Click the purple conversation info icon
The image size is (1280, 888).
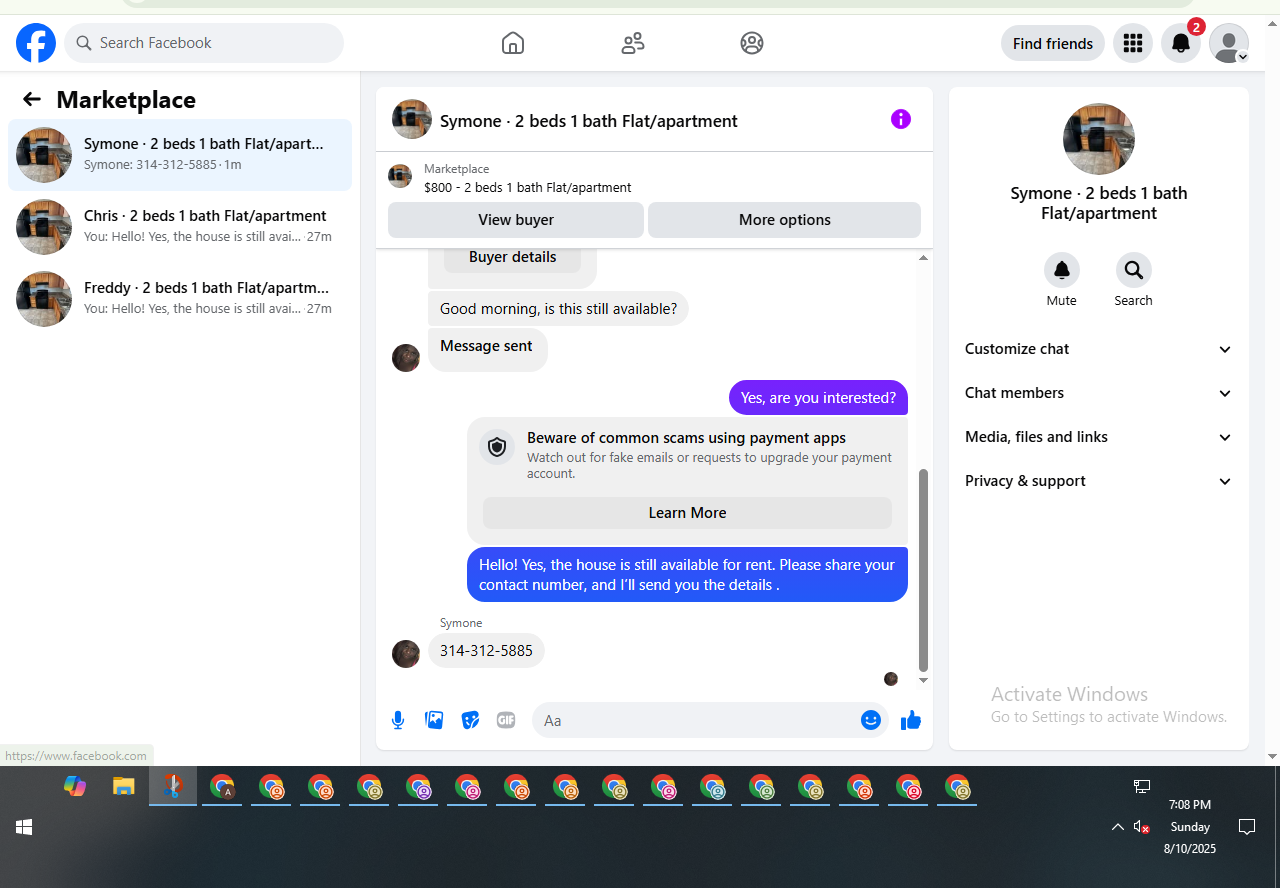click(x=901, y=119)
